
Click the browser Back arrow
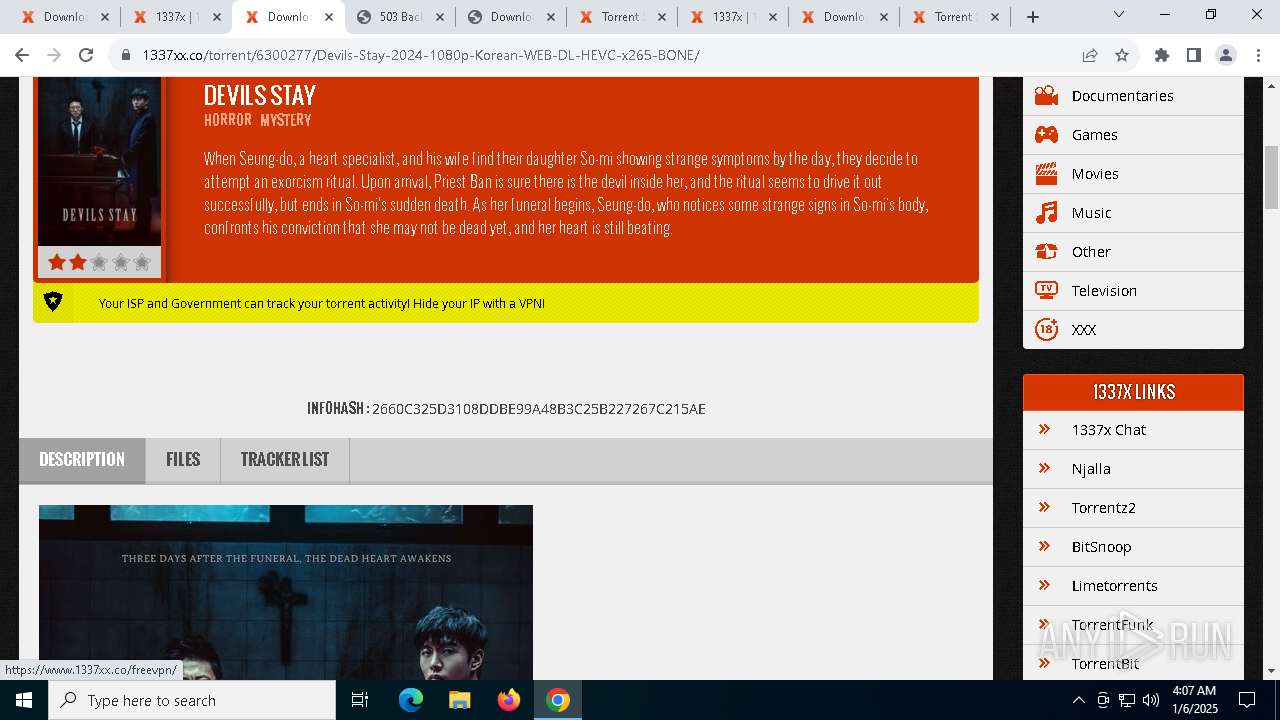point(22,55)
